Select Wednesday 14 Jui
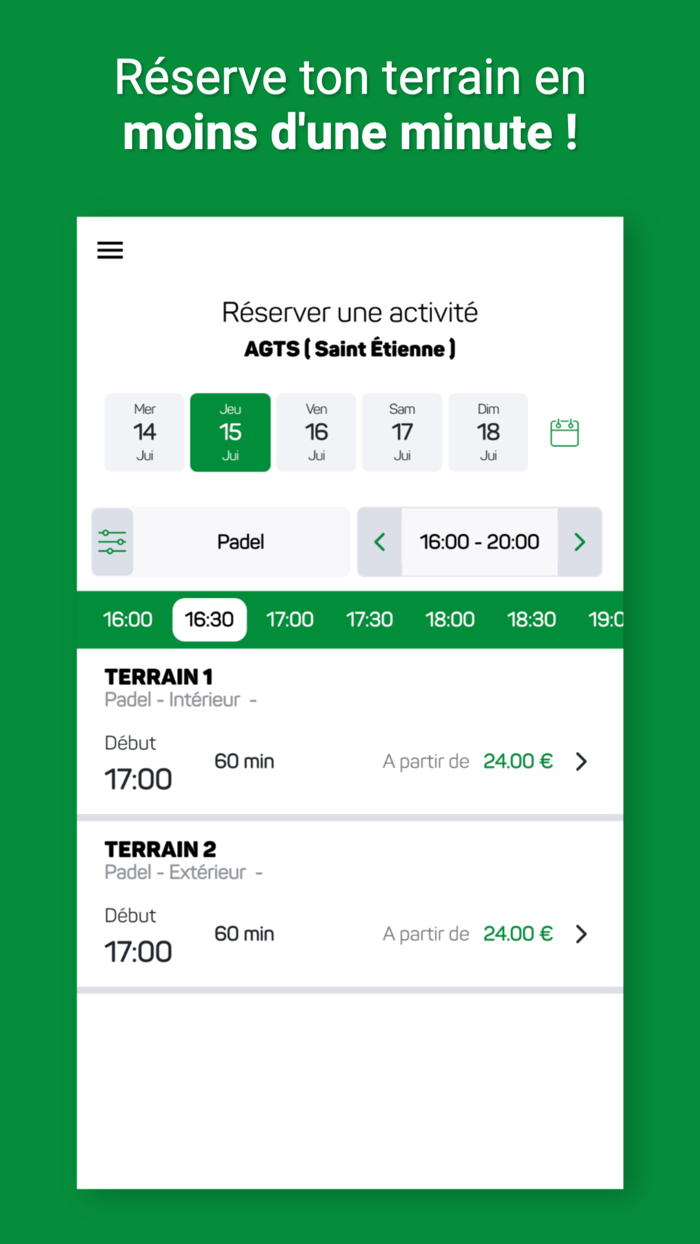The width and height of the screenshot is (700, 1244). coord(144,432)
